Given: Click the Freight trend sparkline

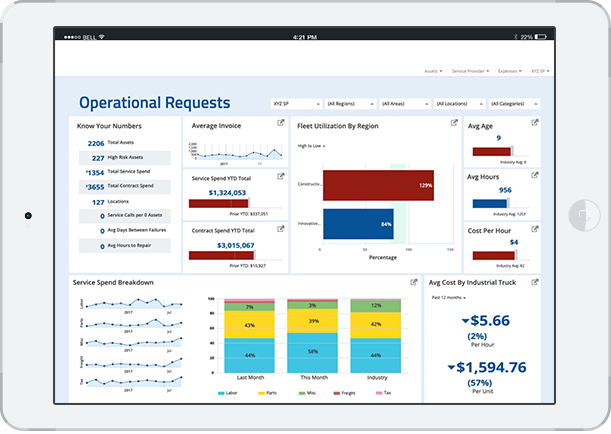Looking at the screenshot, I should click(x=133, y=363).
